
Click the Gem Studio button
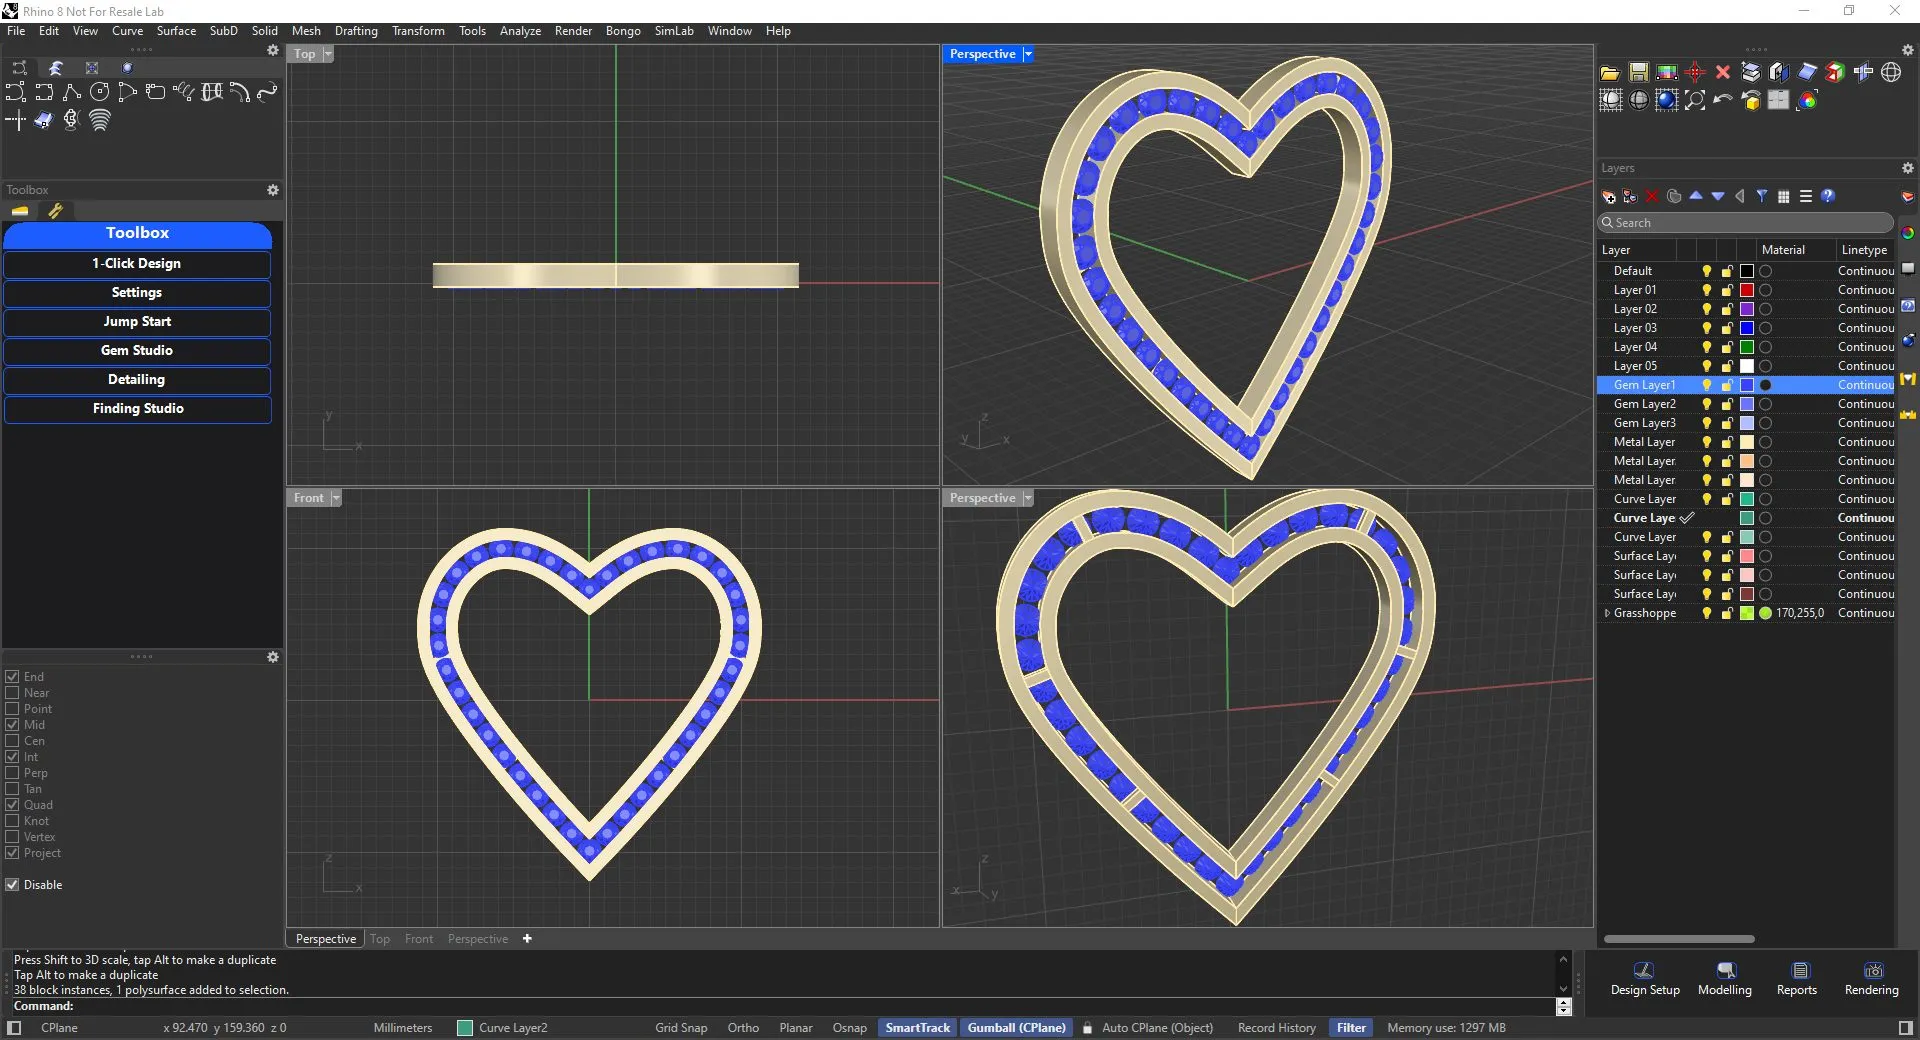coord(137,351)
